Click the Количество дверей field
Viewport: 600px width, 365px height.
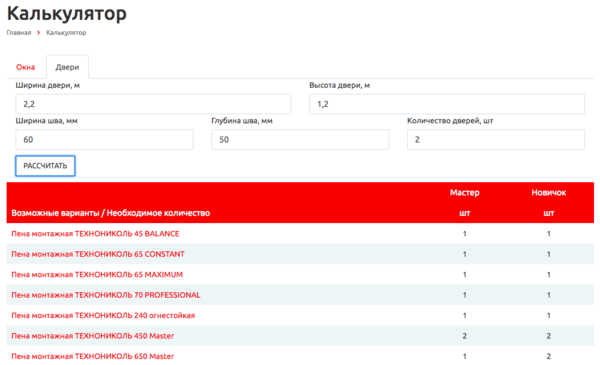[x=496, y=140]
